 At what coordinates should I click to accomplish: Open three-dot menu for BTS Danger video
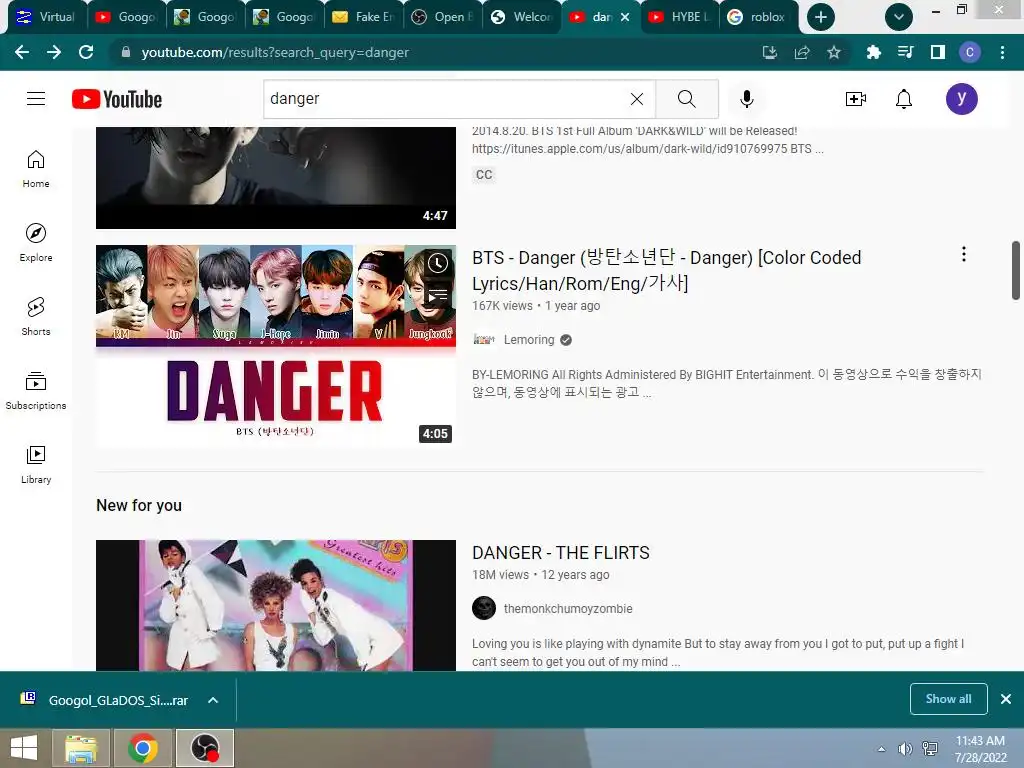pos(964,254)
